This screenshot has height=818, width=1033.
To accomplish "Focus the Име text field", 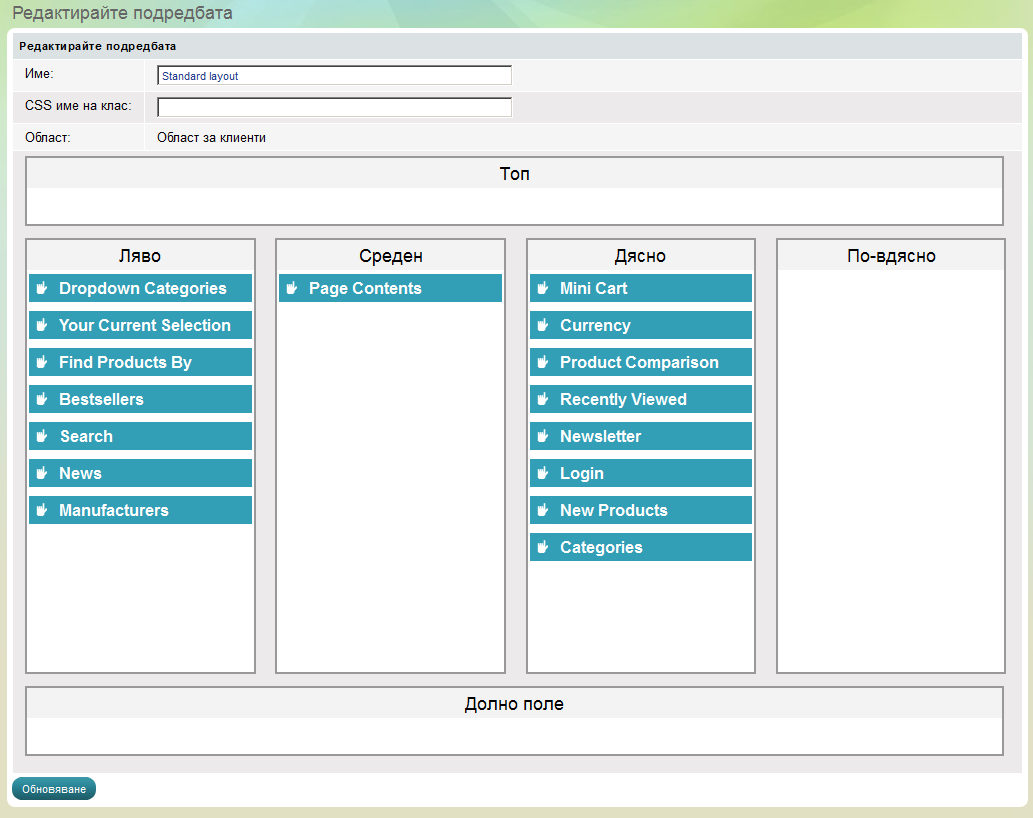I will [x=334, y=76].
